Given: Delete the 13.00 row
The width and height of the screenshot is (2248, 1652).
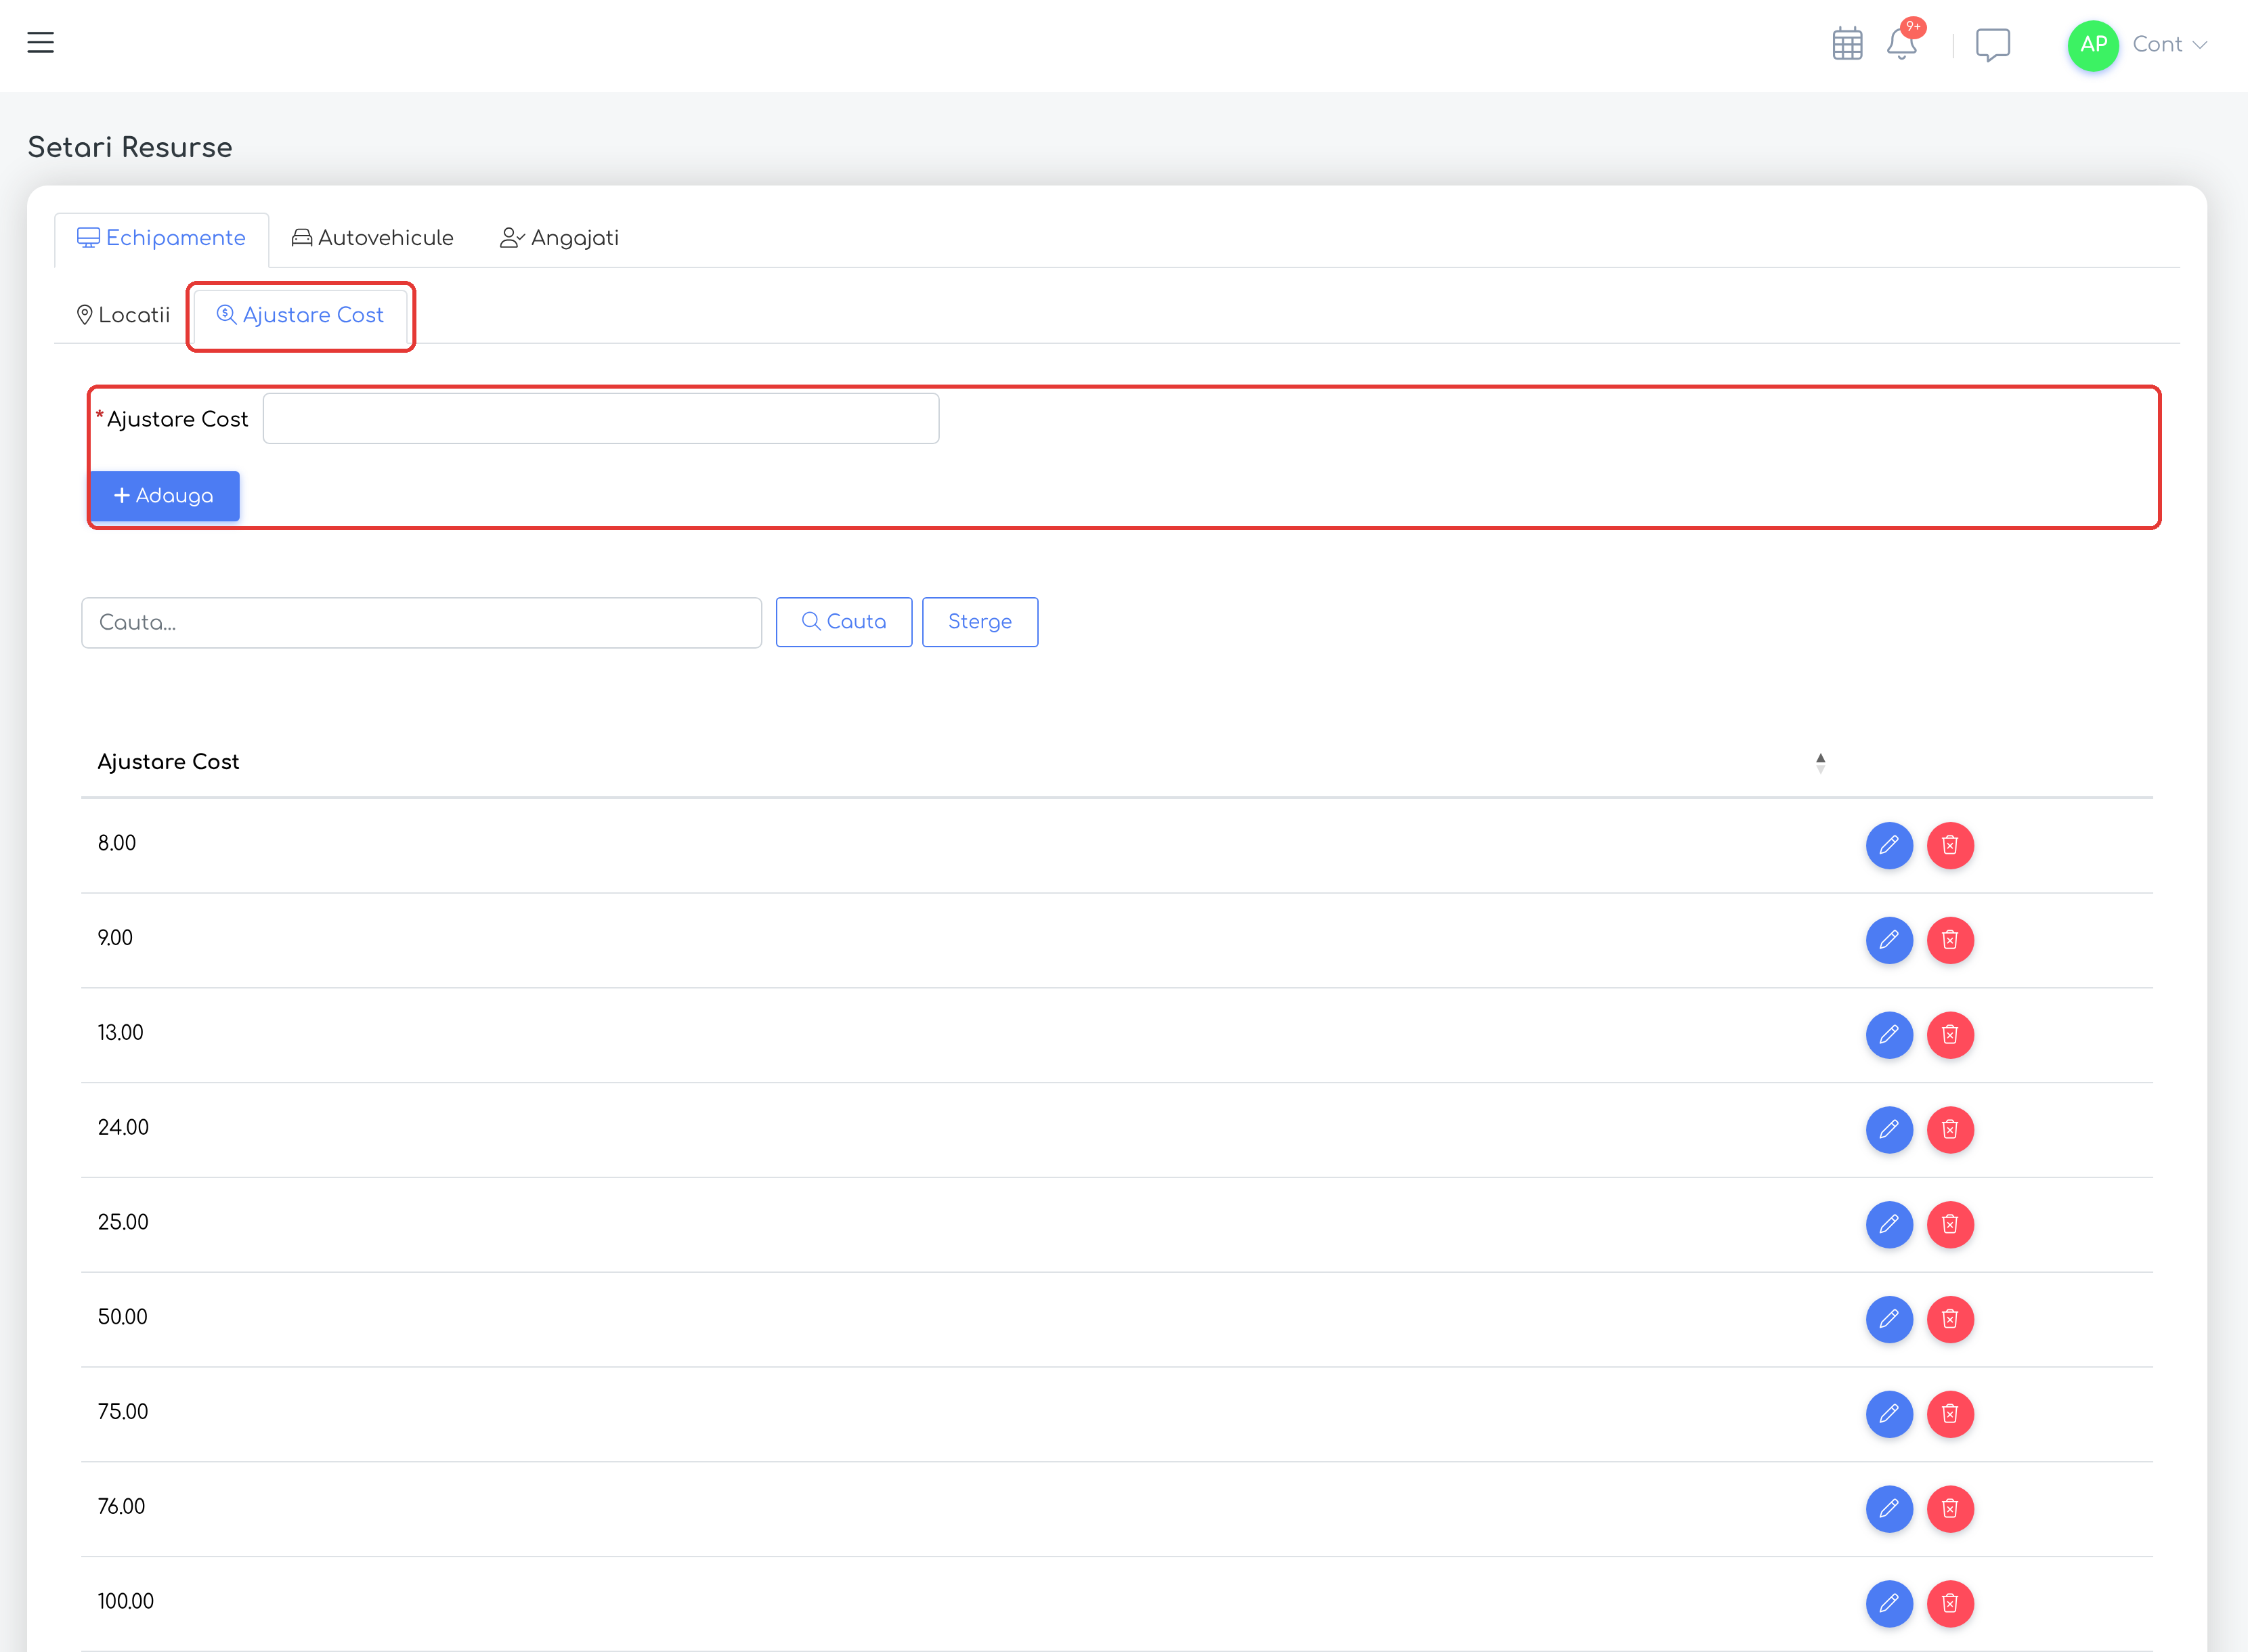Looking at the screenshot, I should pyautogui.click(x=1949, y=1035).
